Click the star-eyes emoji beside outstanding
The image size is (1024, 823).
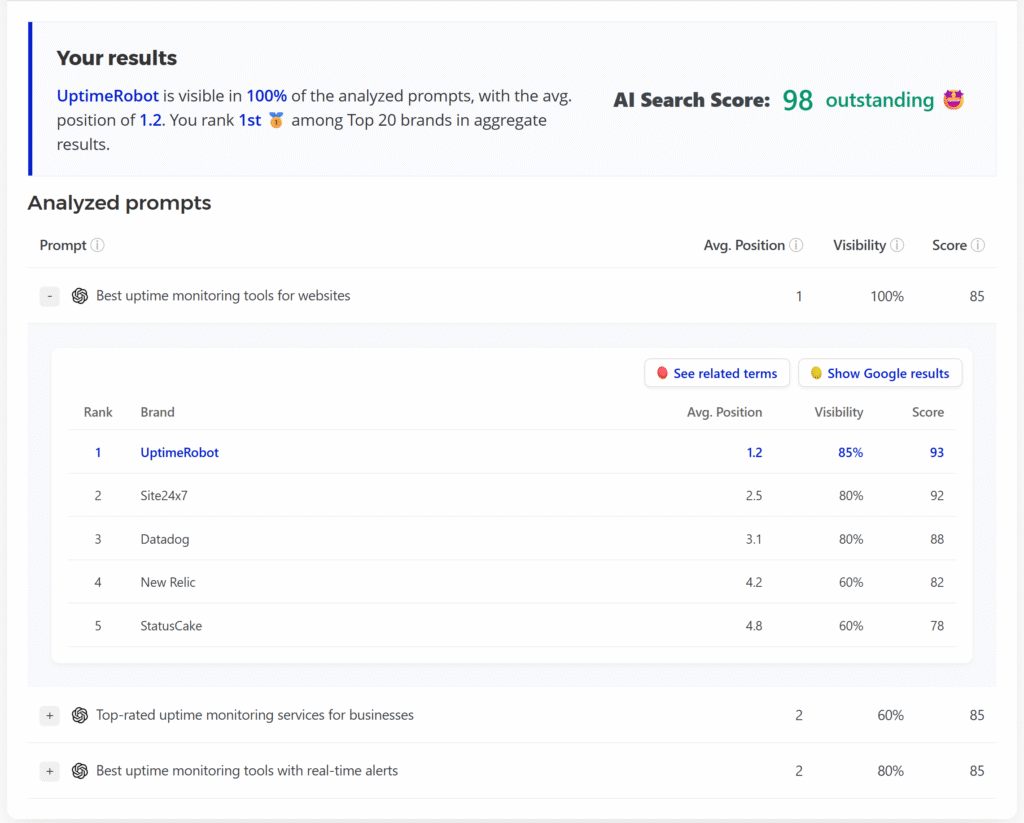pyautogui.click(x=953, y=100)
